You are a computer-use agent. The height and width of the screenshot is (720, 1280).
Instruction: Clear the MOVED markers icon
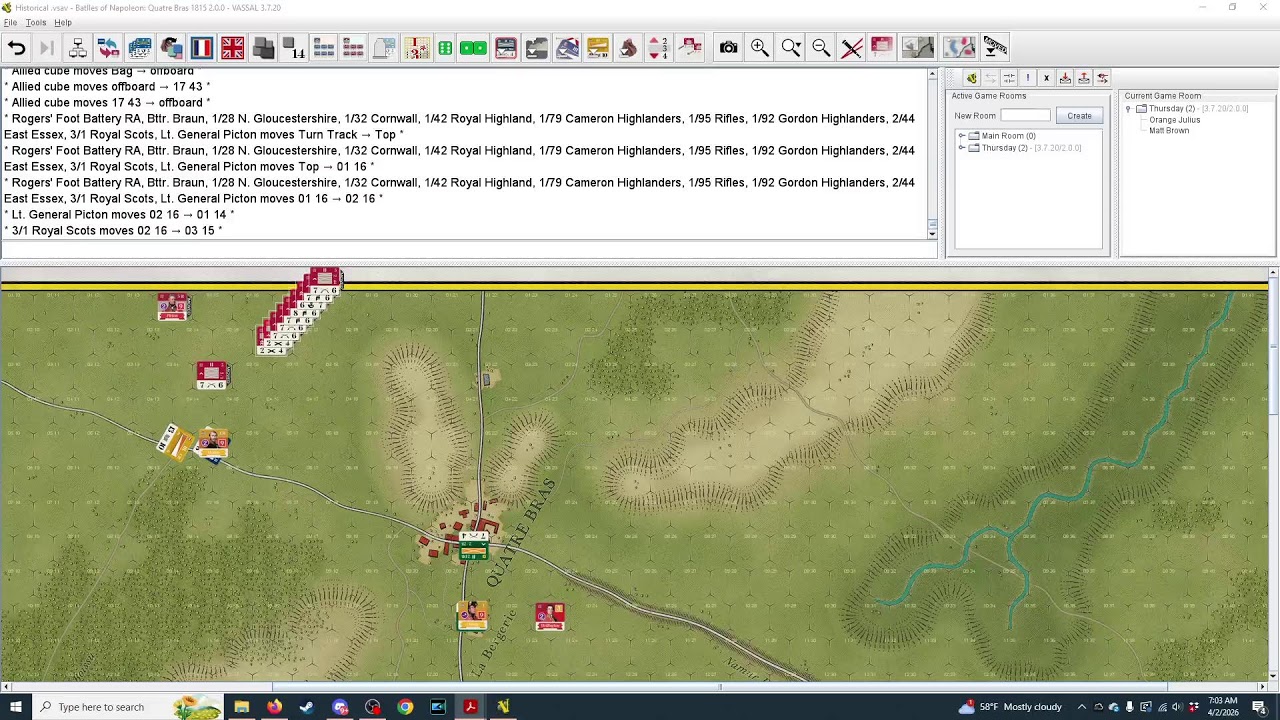(x=995, y=47)
